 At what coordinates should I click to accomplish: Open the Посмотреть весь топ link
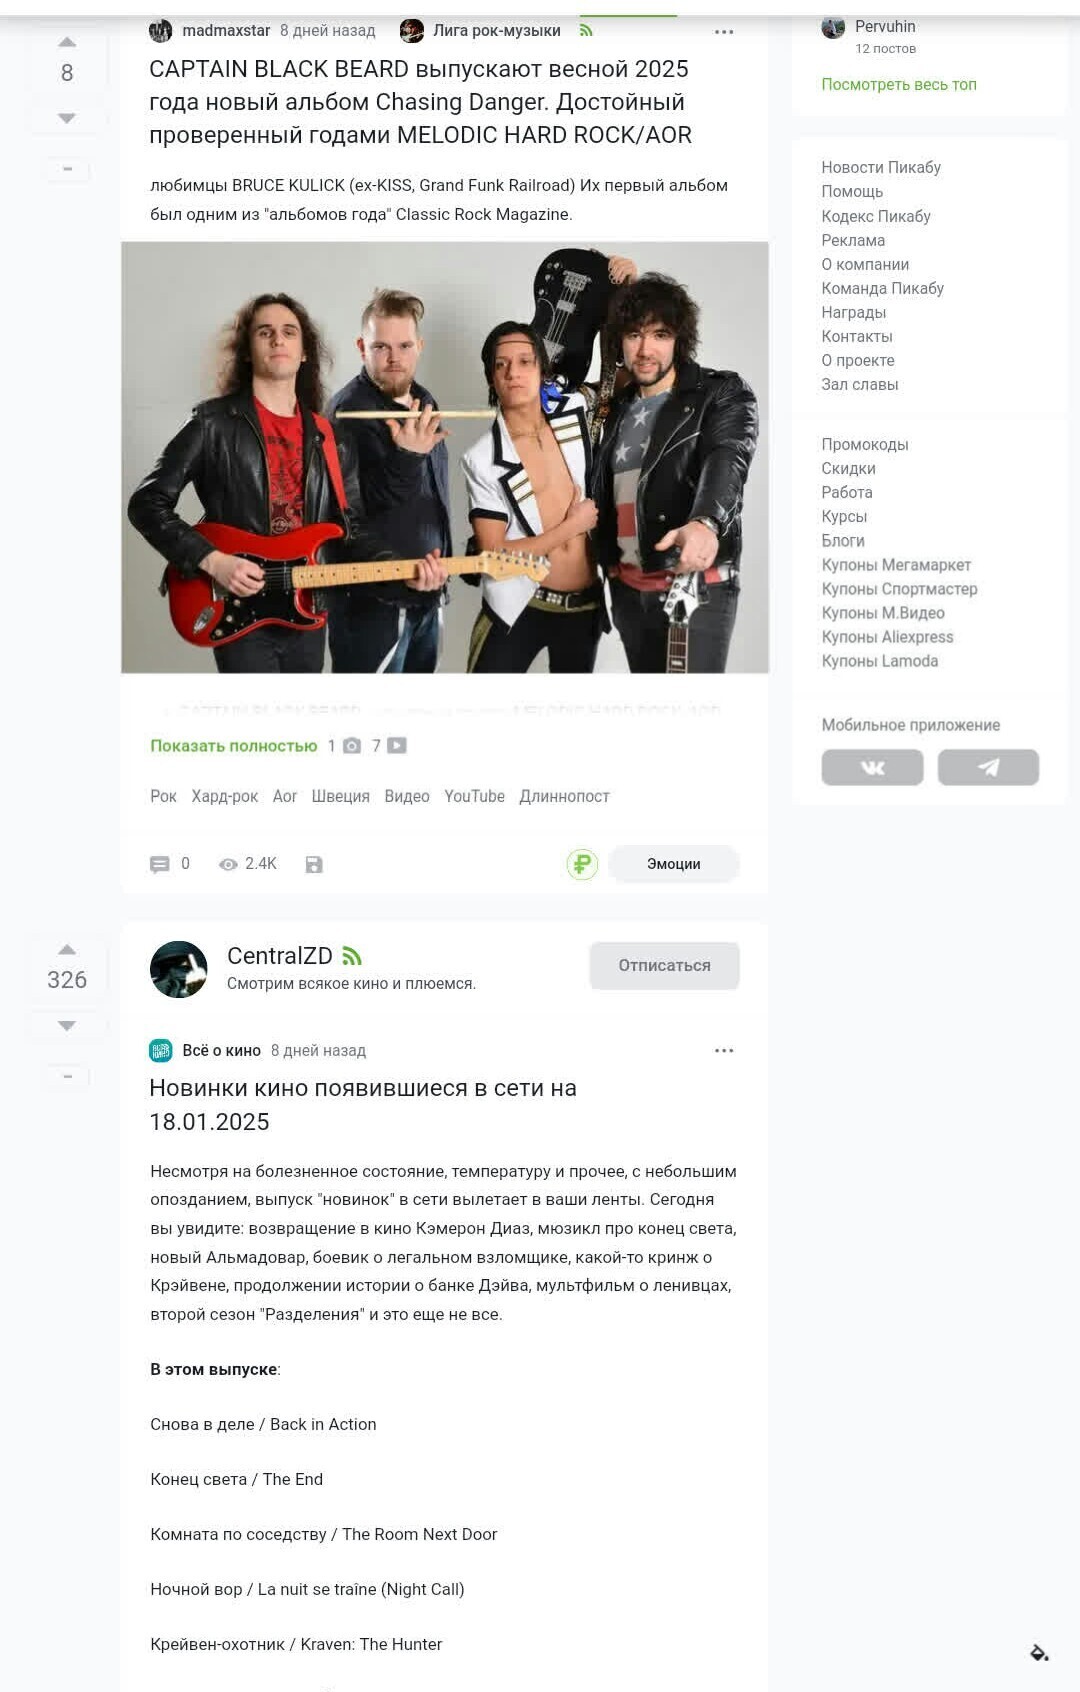[x=899, y=84]
